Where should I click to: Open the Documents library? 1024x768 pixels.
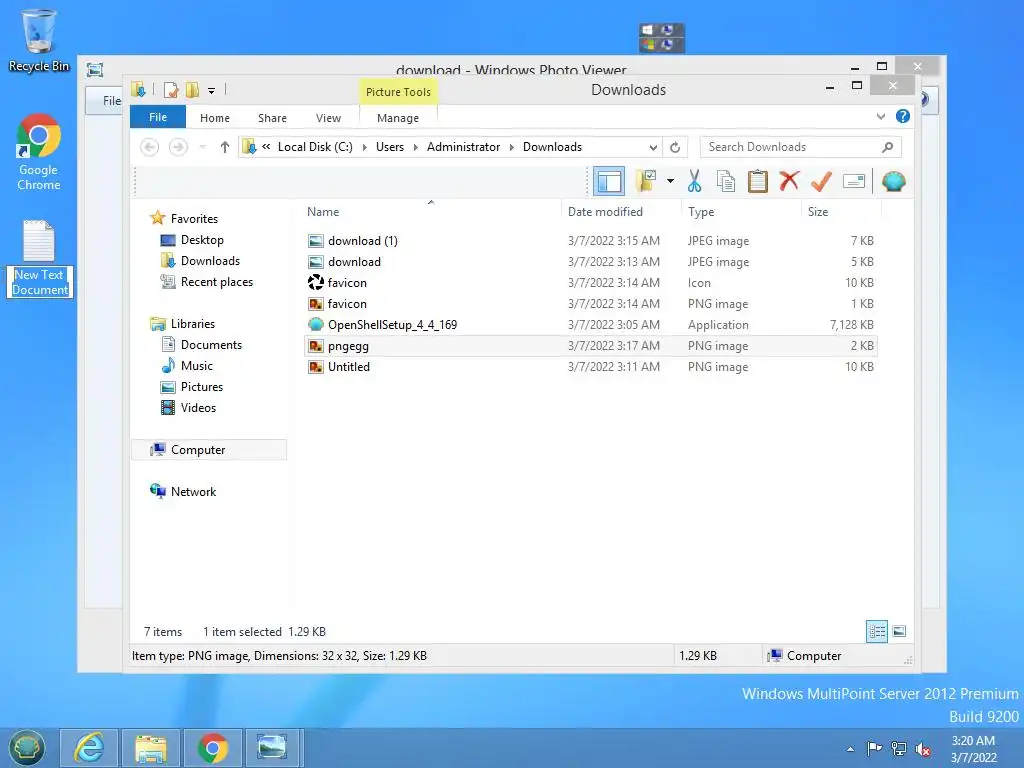coord(211,345)
